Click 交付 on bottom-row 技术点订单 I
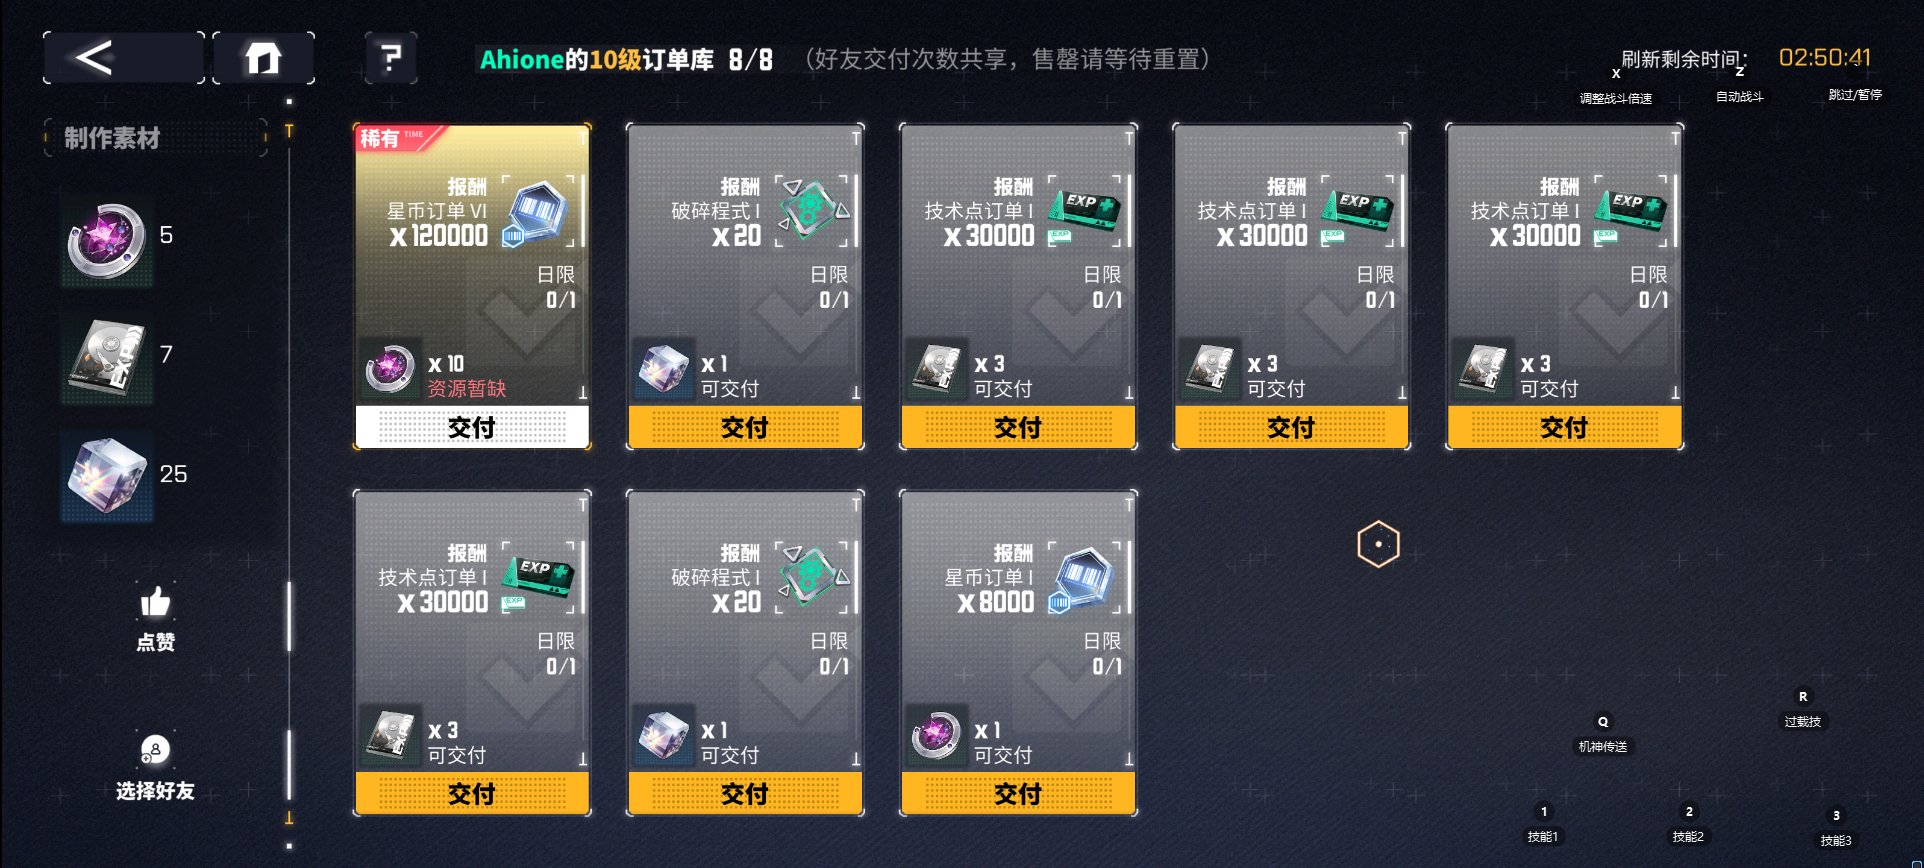The height and width of the screenshot is (868, 1924). 472,793
